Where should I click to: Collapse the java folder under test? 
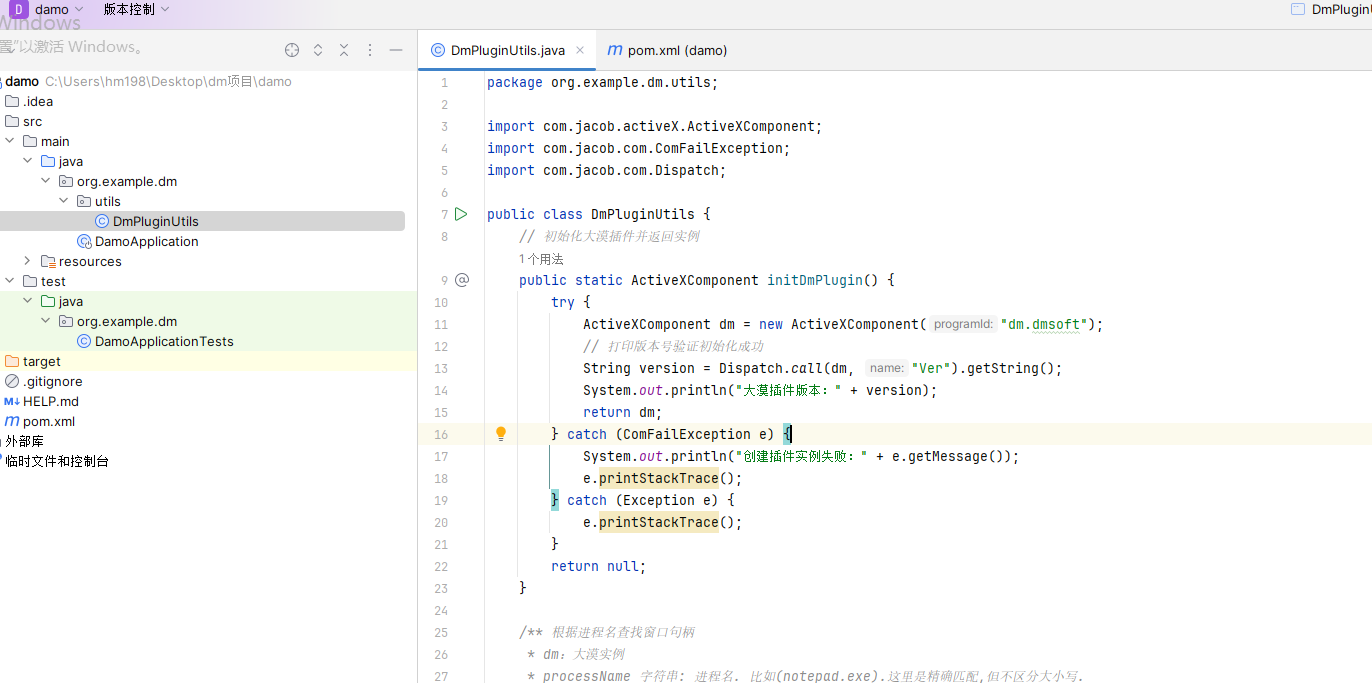coord(28,301)
